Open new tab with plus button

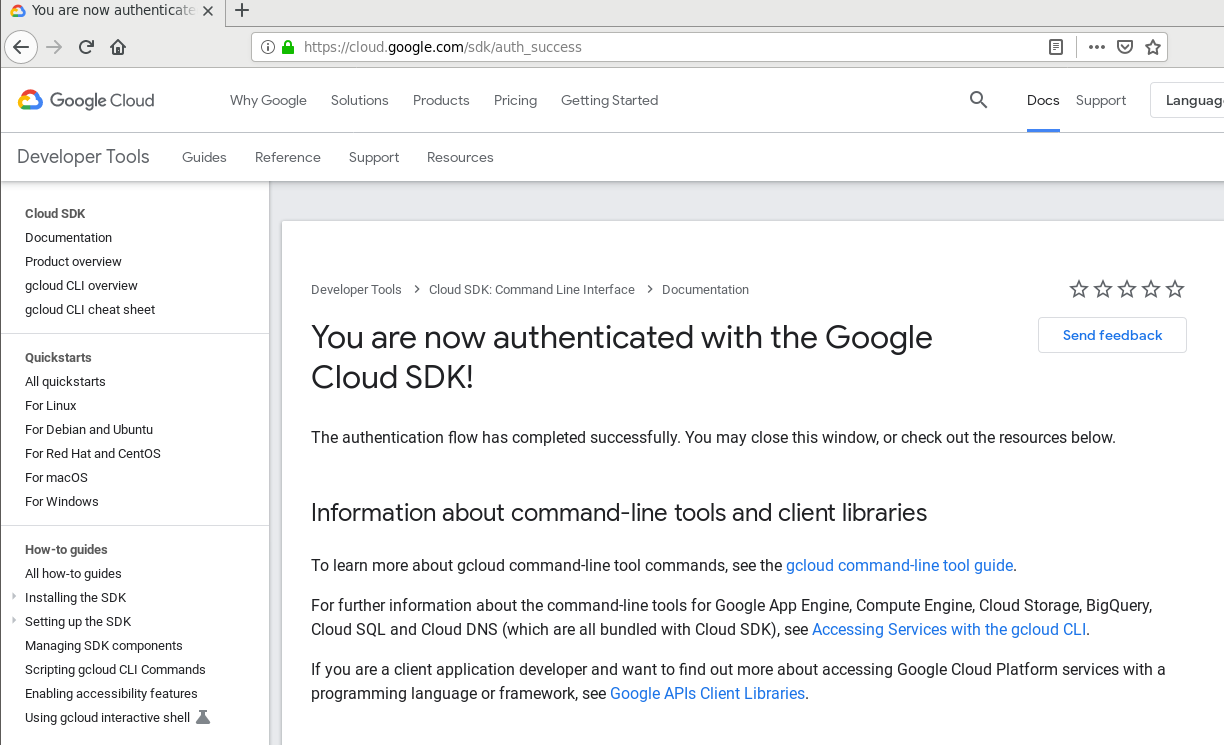tap(241, 11)
